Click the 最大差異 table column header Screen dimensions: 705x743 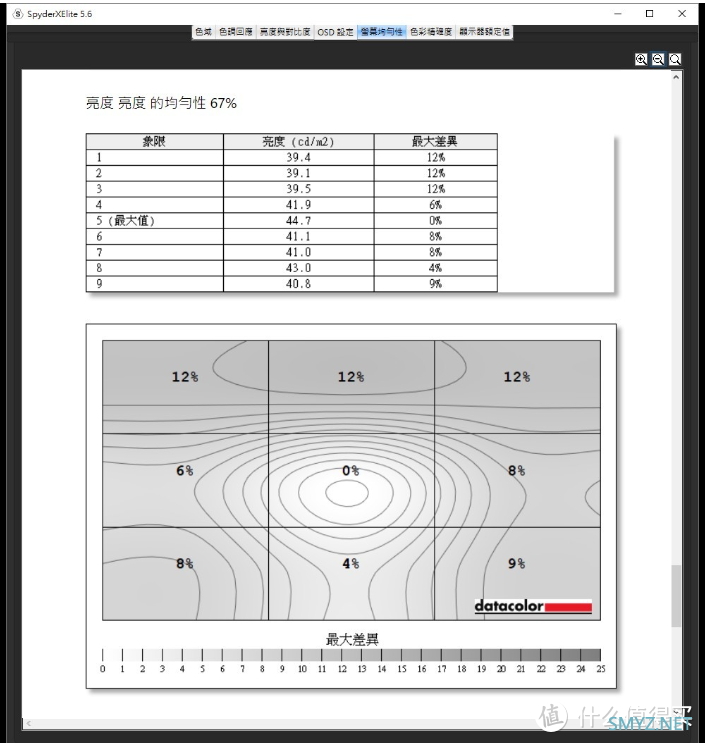click(435, 141)
